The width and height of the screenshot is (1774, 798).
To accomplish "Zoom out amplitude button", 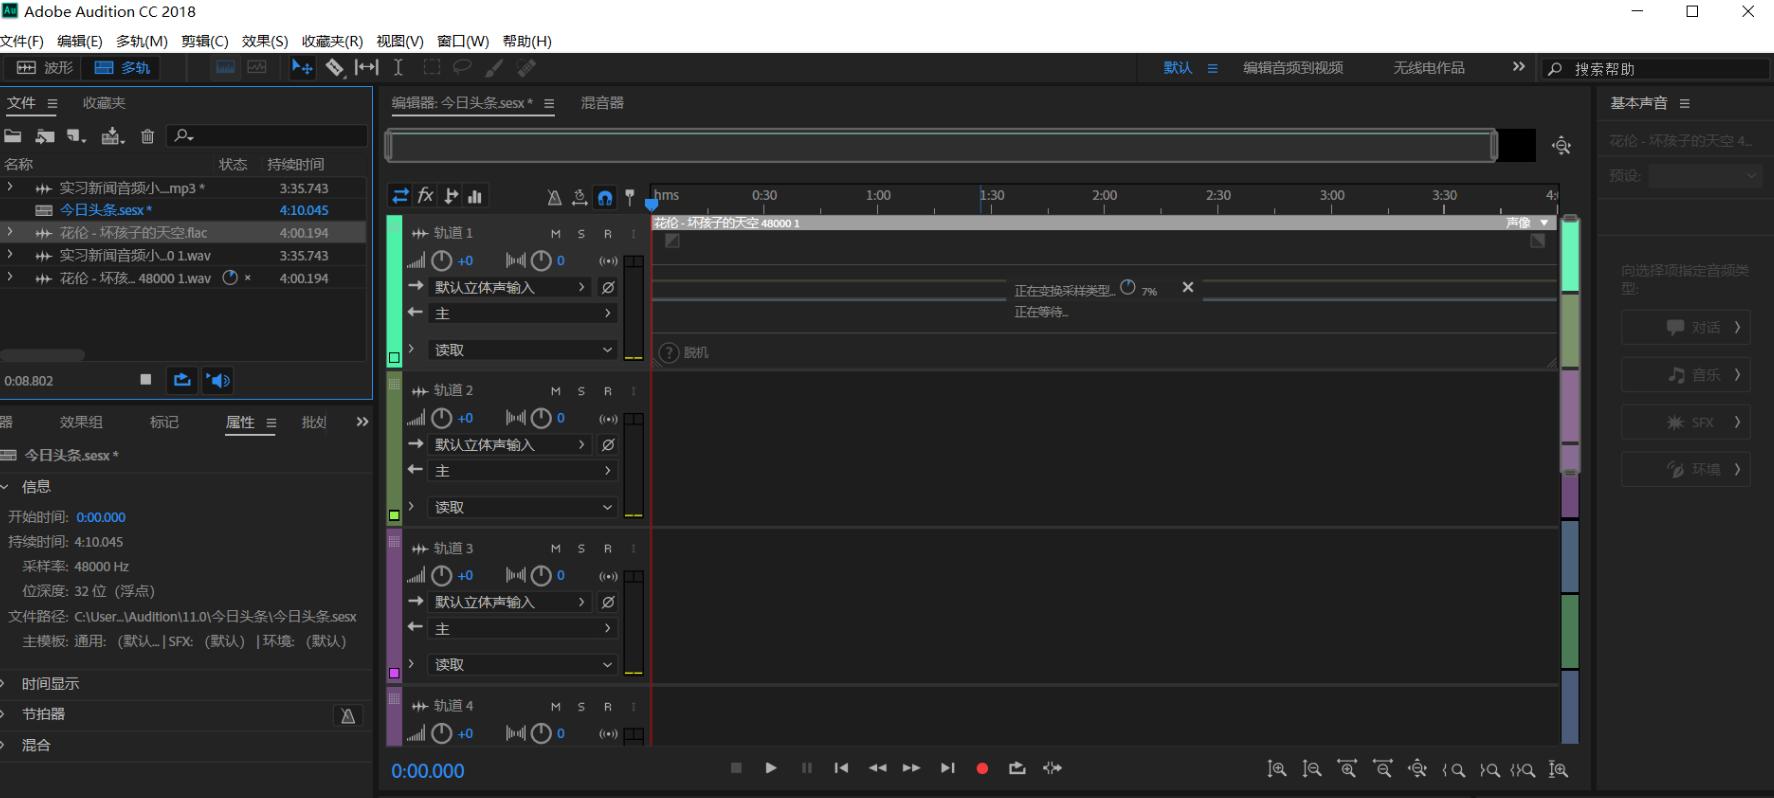I will point(1312,769).
